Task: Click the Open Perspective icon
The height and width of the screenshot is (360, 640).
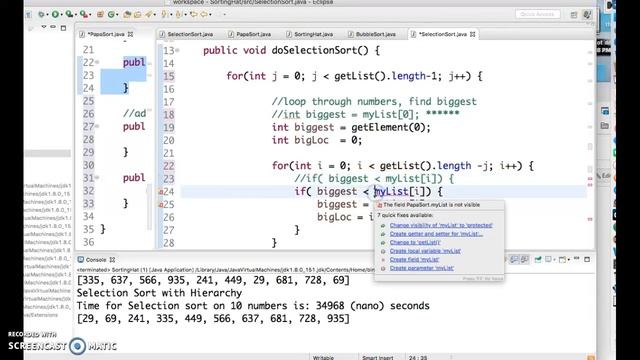Action: [x=573, y=15]
